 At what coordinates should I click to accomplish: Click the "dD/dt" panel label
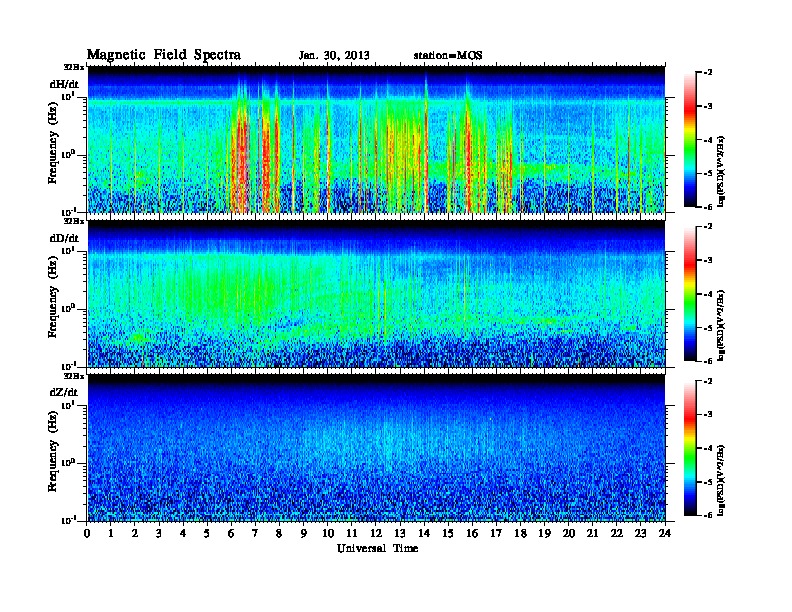(x=64, y=238)
